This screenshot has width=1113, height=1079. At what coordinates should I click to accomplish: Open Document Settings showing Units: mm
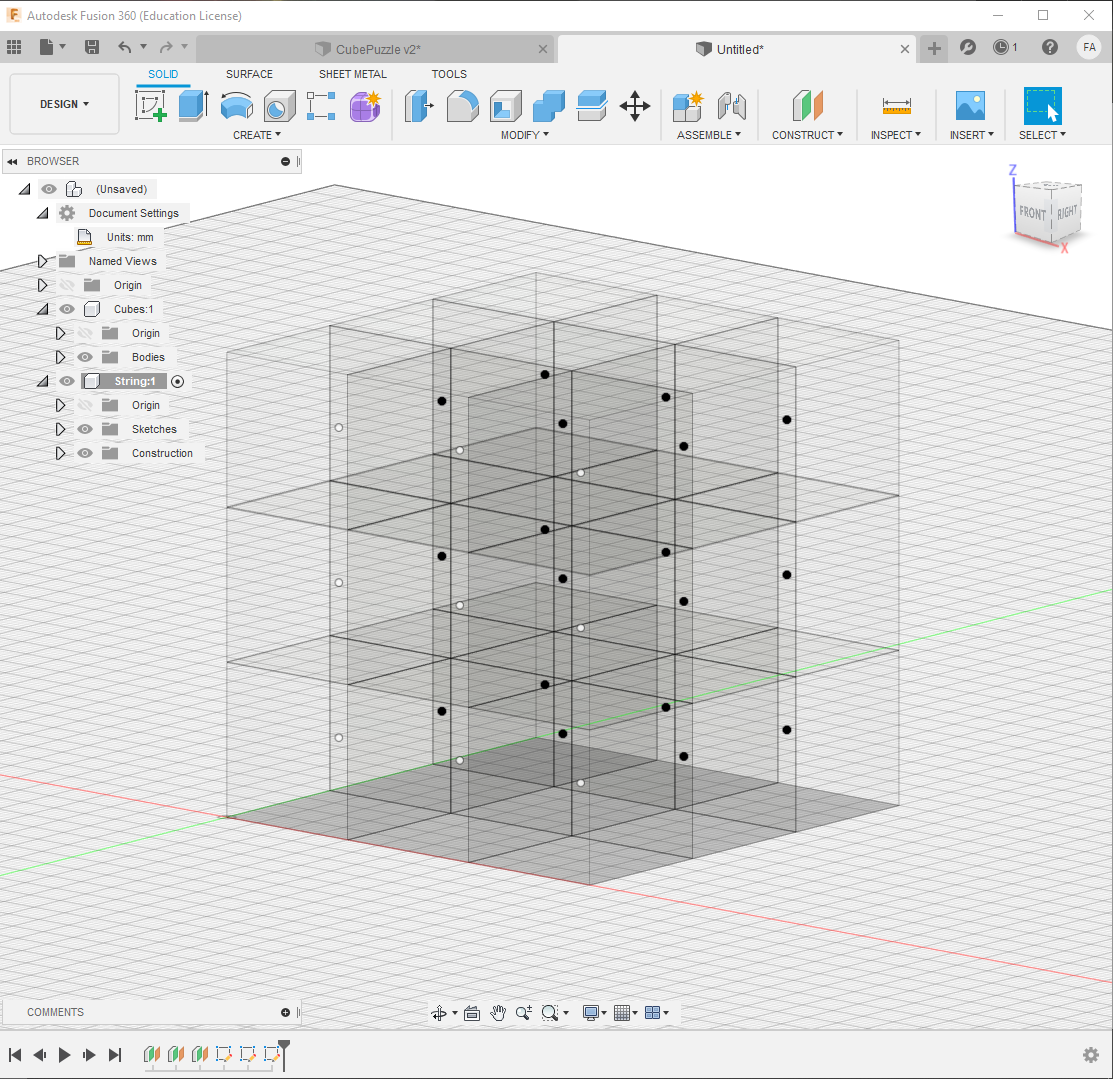point(135,212)
